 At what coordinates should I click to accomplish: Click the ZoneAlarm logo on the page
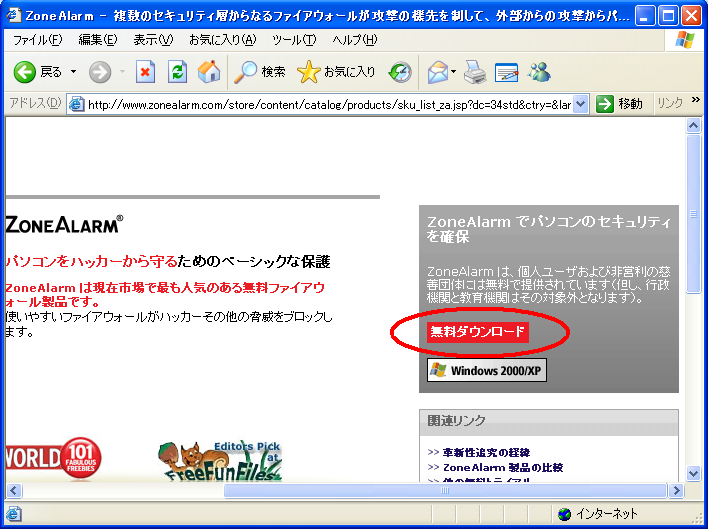pos(64,224)
